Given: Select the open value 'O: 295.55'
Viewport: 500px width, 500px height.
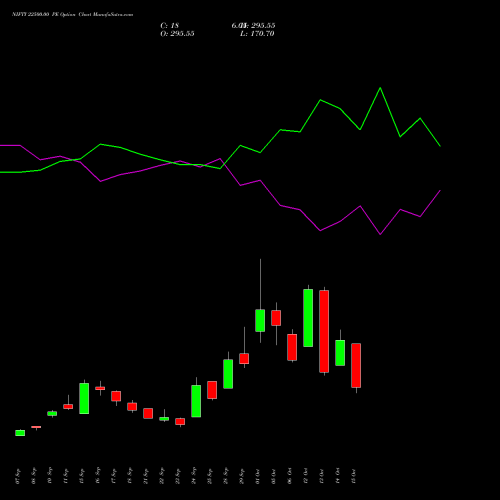Looking at the screenshot, I should pos(177,34).
